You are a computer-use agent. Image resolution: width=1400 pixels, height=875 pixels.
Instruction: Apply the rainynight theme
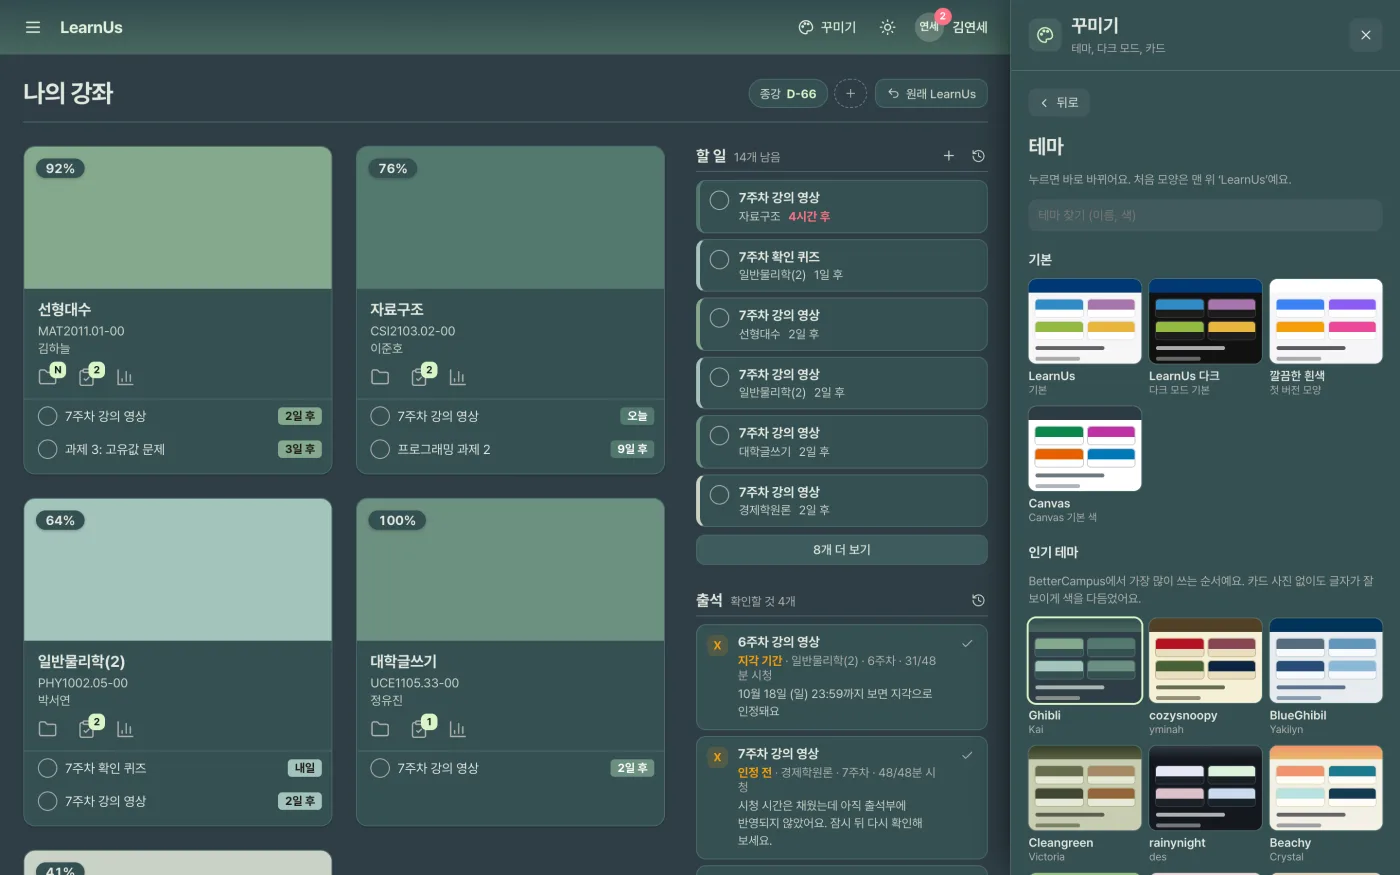tap(1205, 788)
